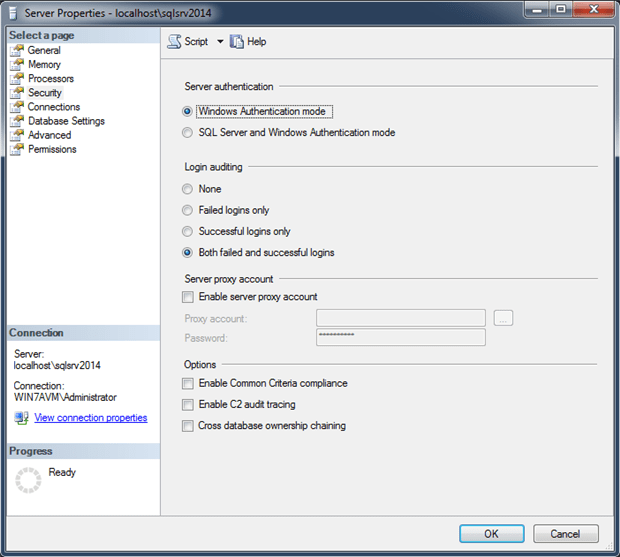The width and height of the screenshot is (620, 557).
Task: Click the server icon in title bar
Action: click(13, 13)
